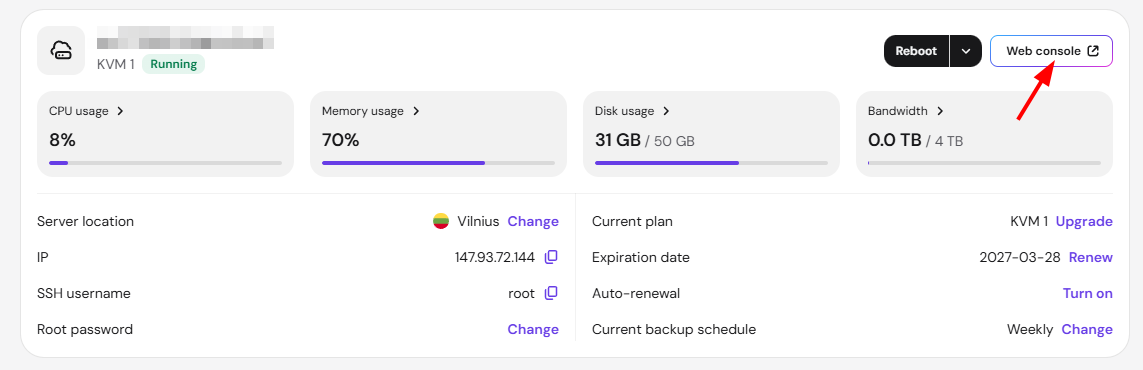The height and width of the screenshot is (370, 1143).
Task: Turn on auto-renewal
Action: (x=1088, y=294)
